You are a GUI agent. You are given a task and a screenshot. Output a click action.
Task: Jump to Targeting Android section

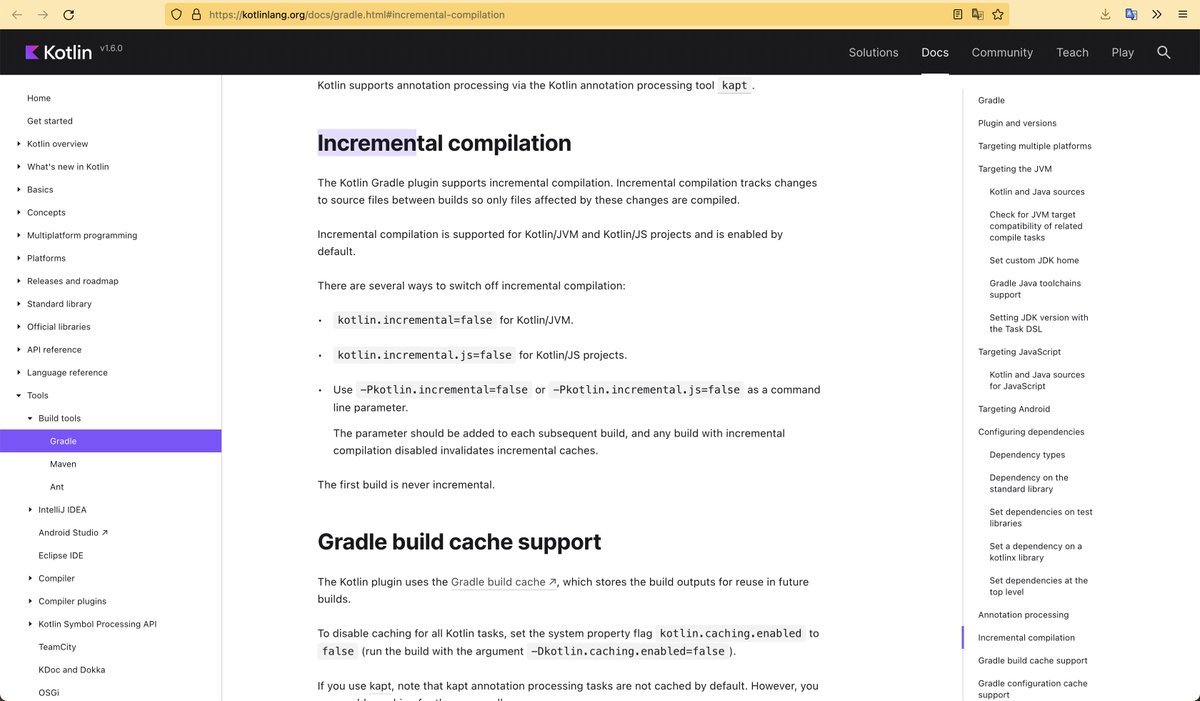tap(1014, 409)
